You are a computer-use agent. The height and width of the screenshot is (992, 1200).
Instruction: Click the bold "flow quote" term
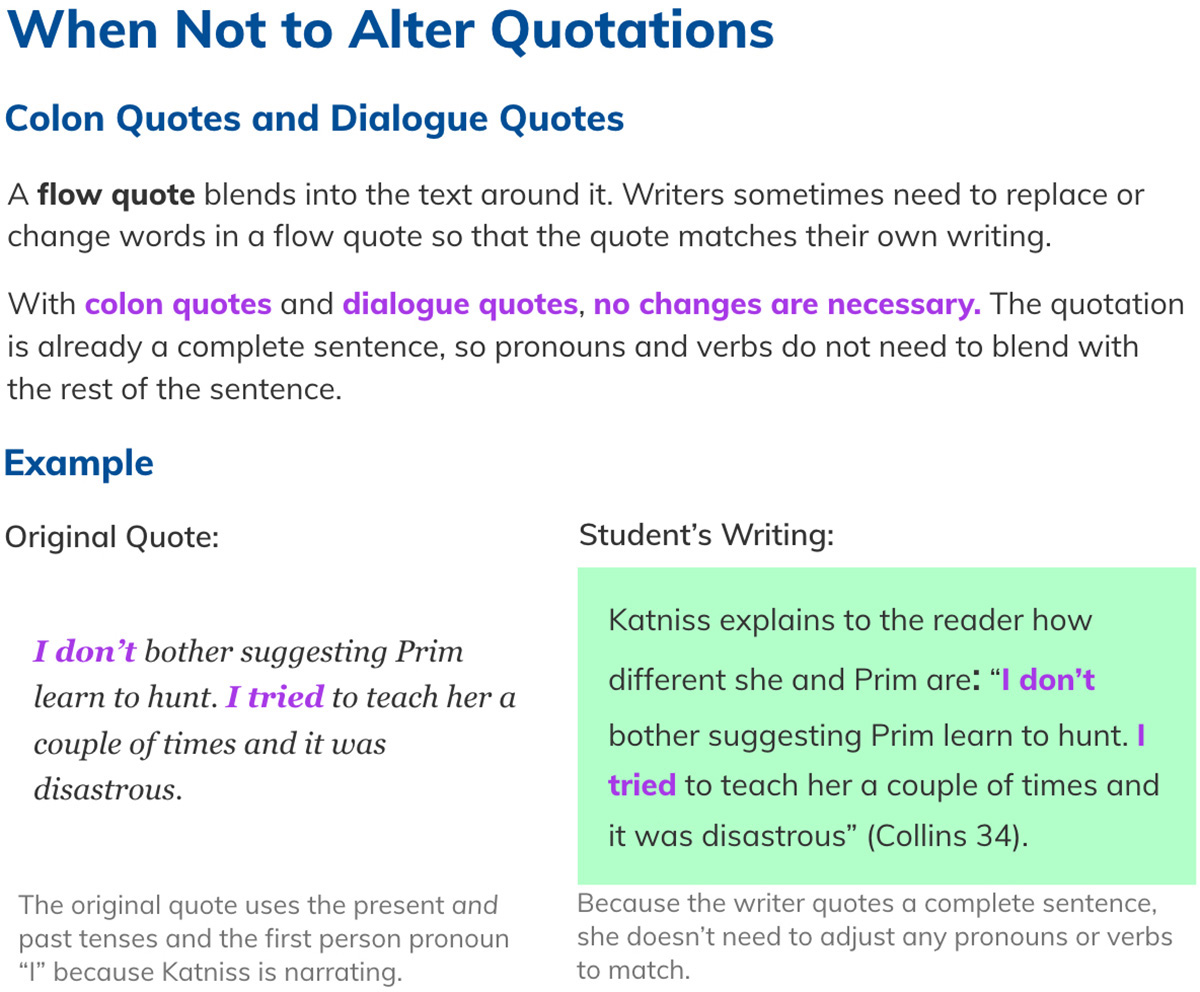click(116, 194)
